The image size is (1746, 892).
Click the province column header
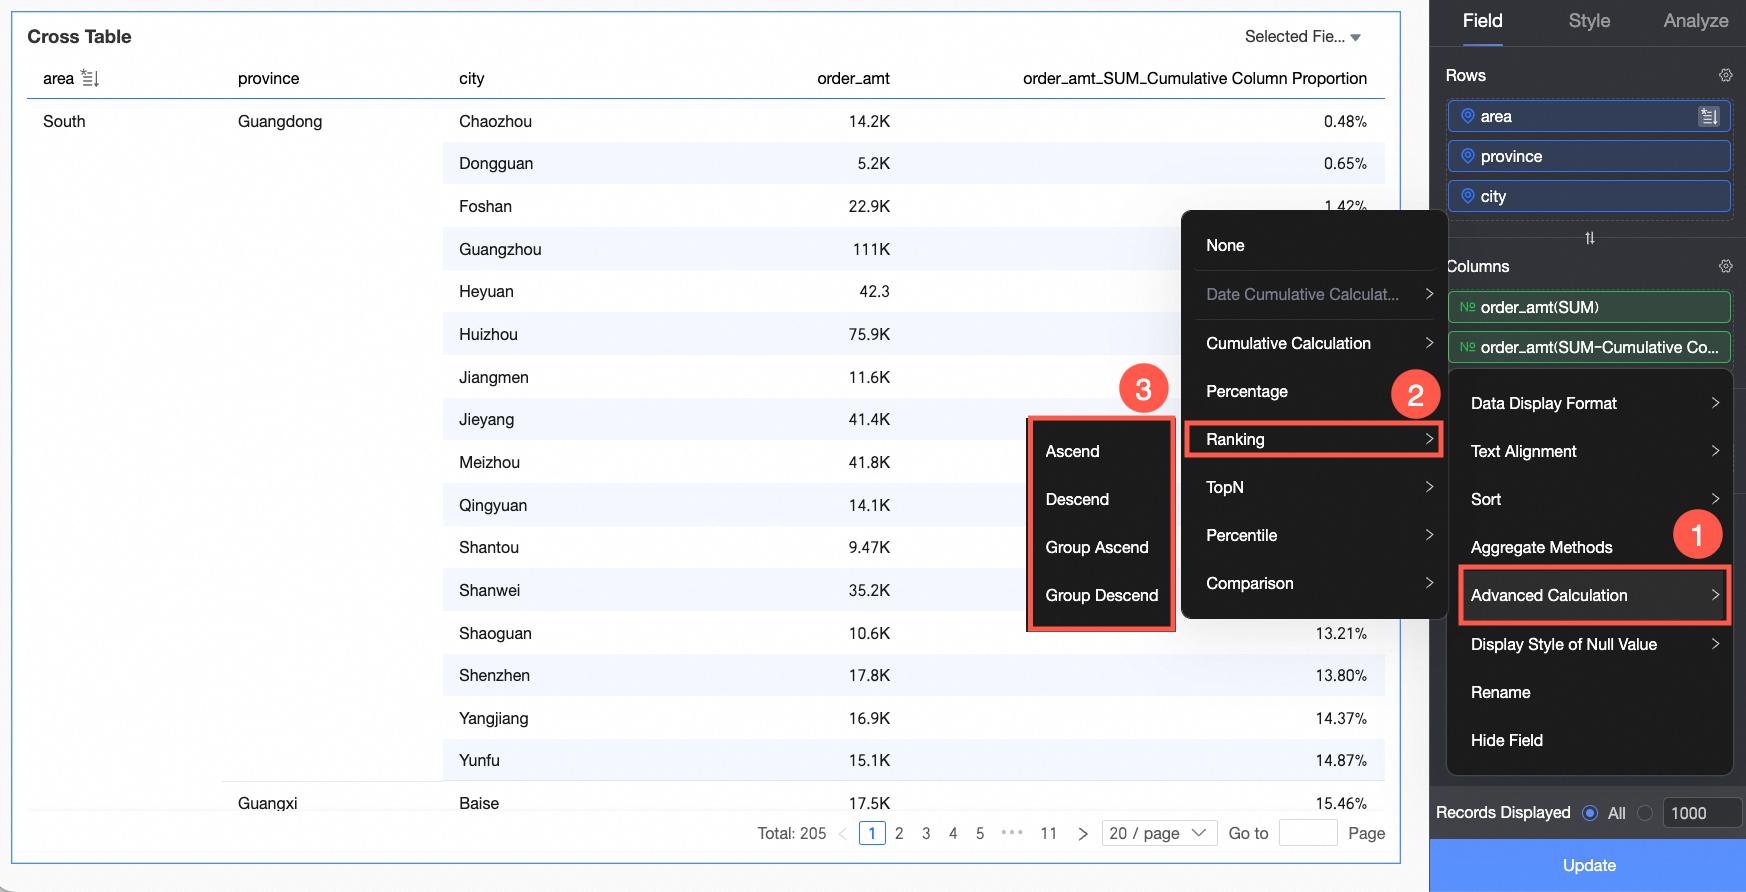[x=268, y=78]
